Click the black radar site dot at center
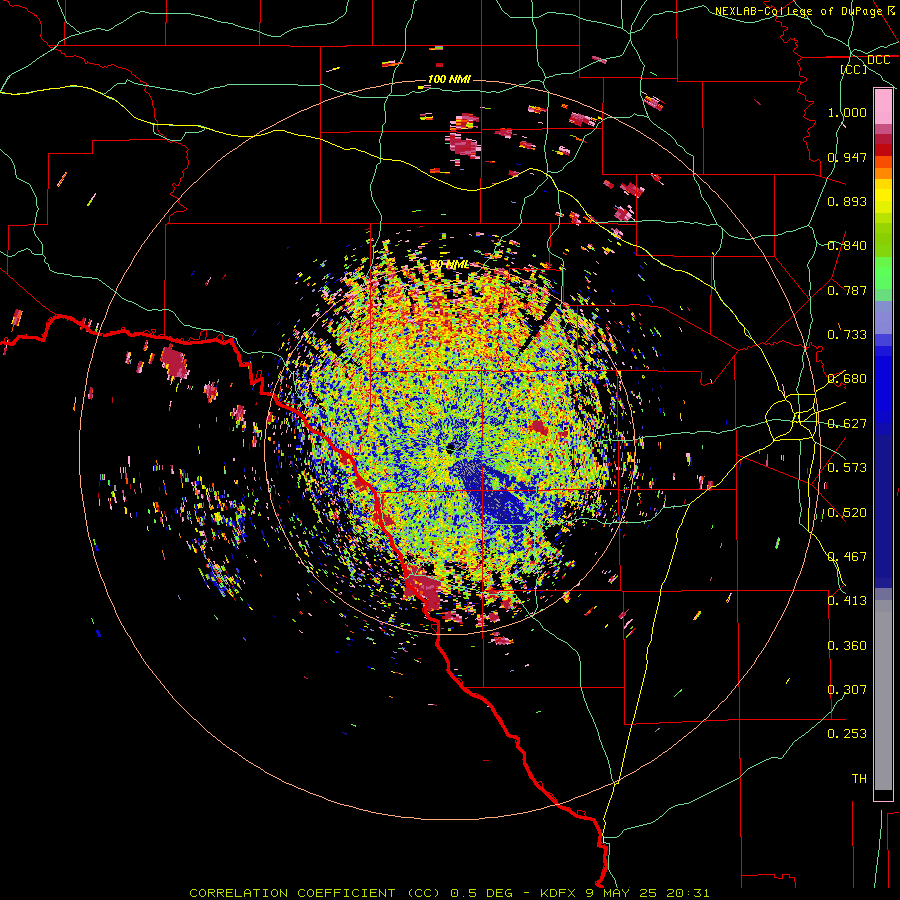 pos(451,446)
